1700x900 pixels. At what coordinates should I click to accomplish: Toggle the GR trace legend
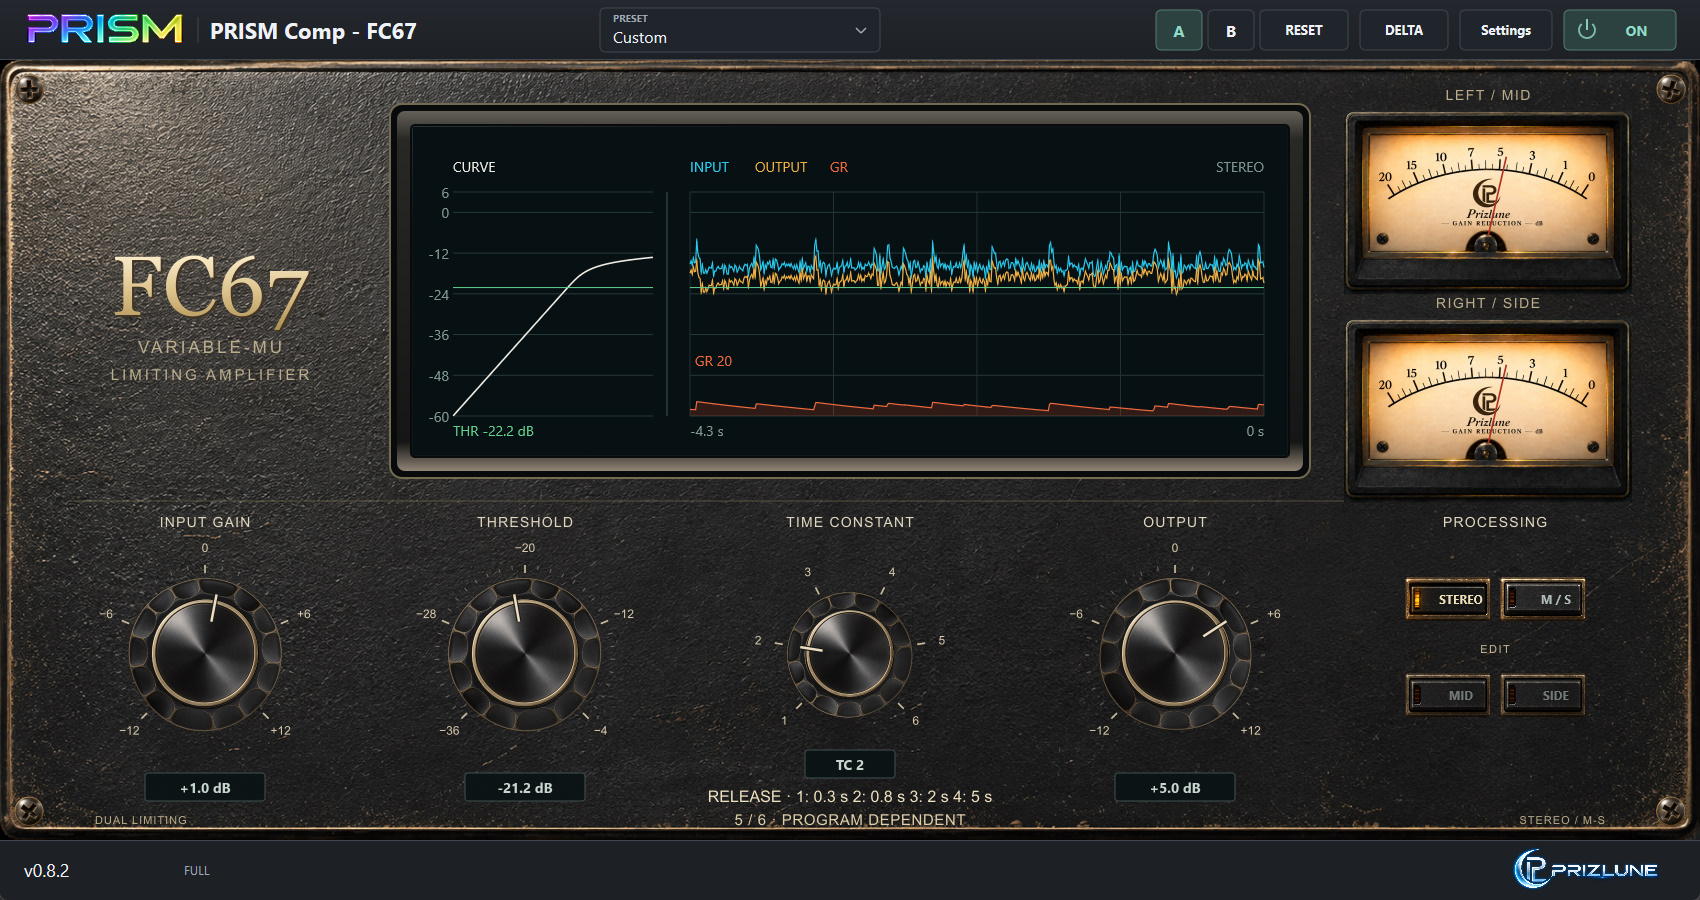pyautogui.click(x=839, y=167)
